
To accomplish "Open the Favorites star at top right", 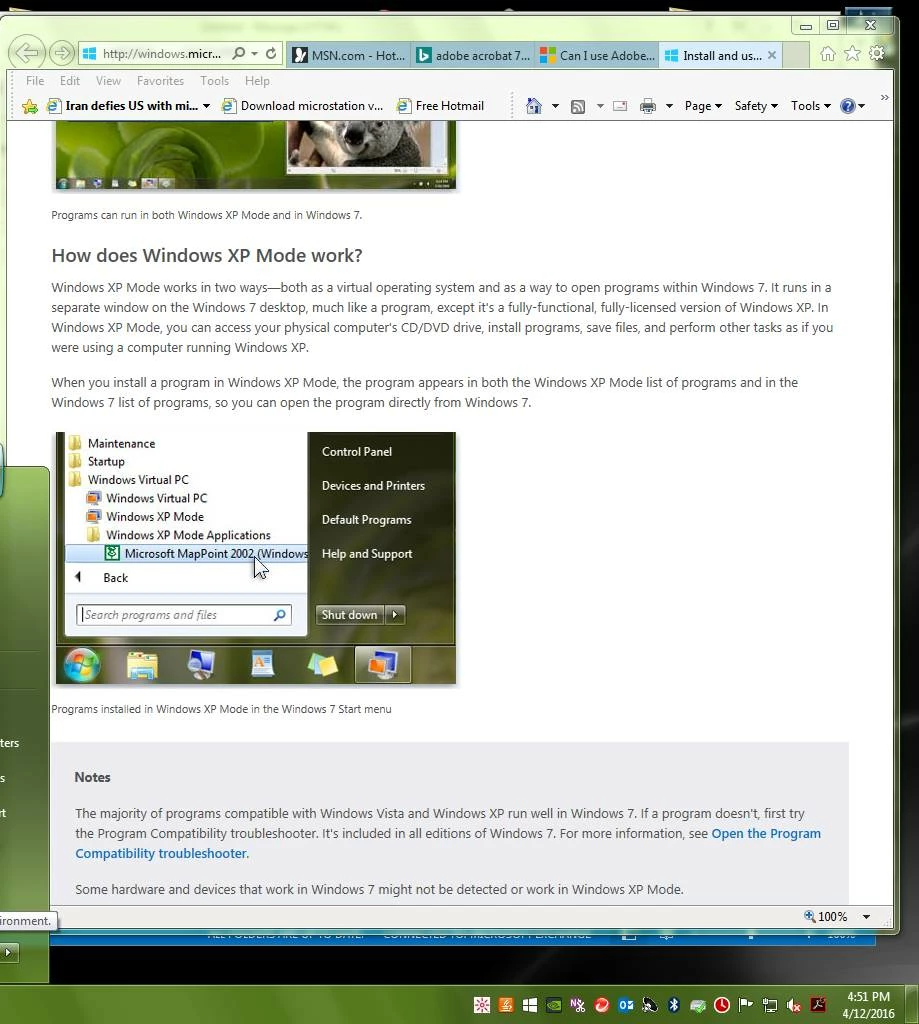I will [x=852, y=54].
